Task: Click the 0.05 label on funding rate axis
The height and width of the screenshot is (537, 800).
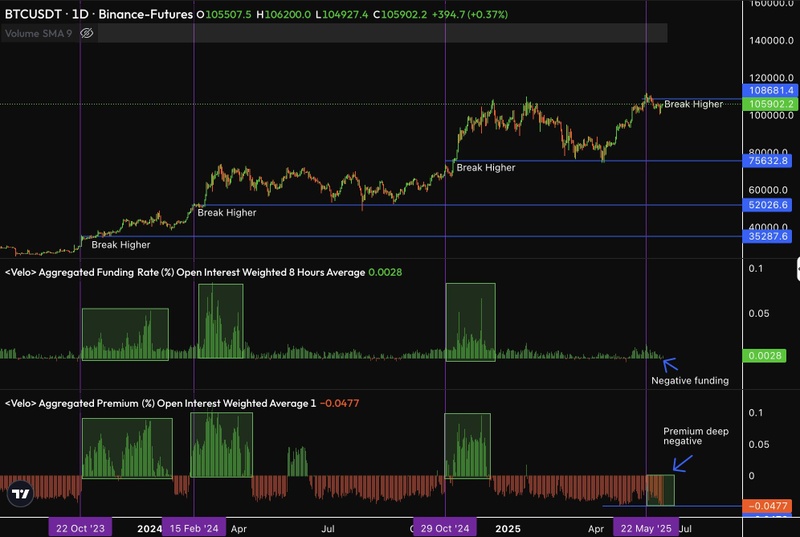Action: point(759,314)
